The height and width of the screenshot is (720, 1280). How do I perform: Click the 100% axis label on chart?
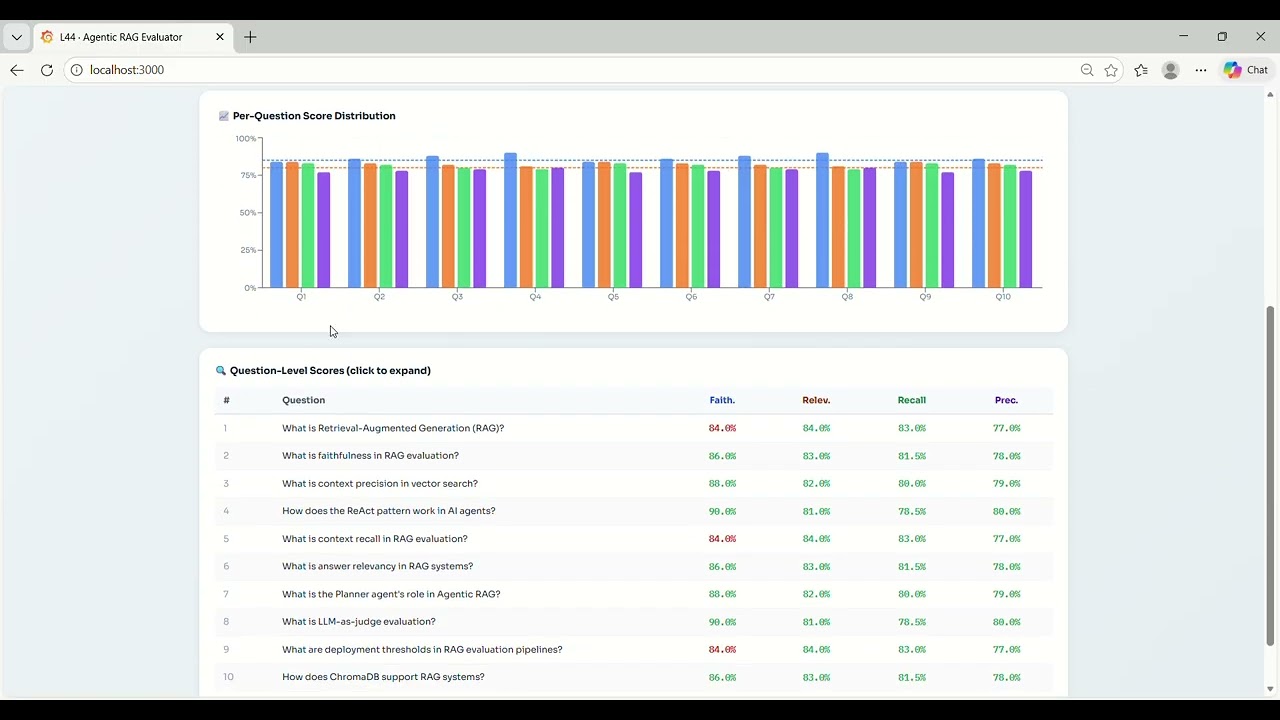point(246,138)
